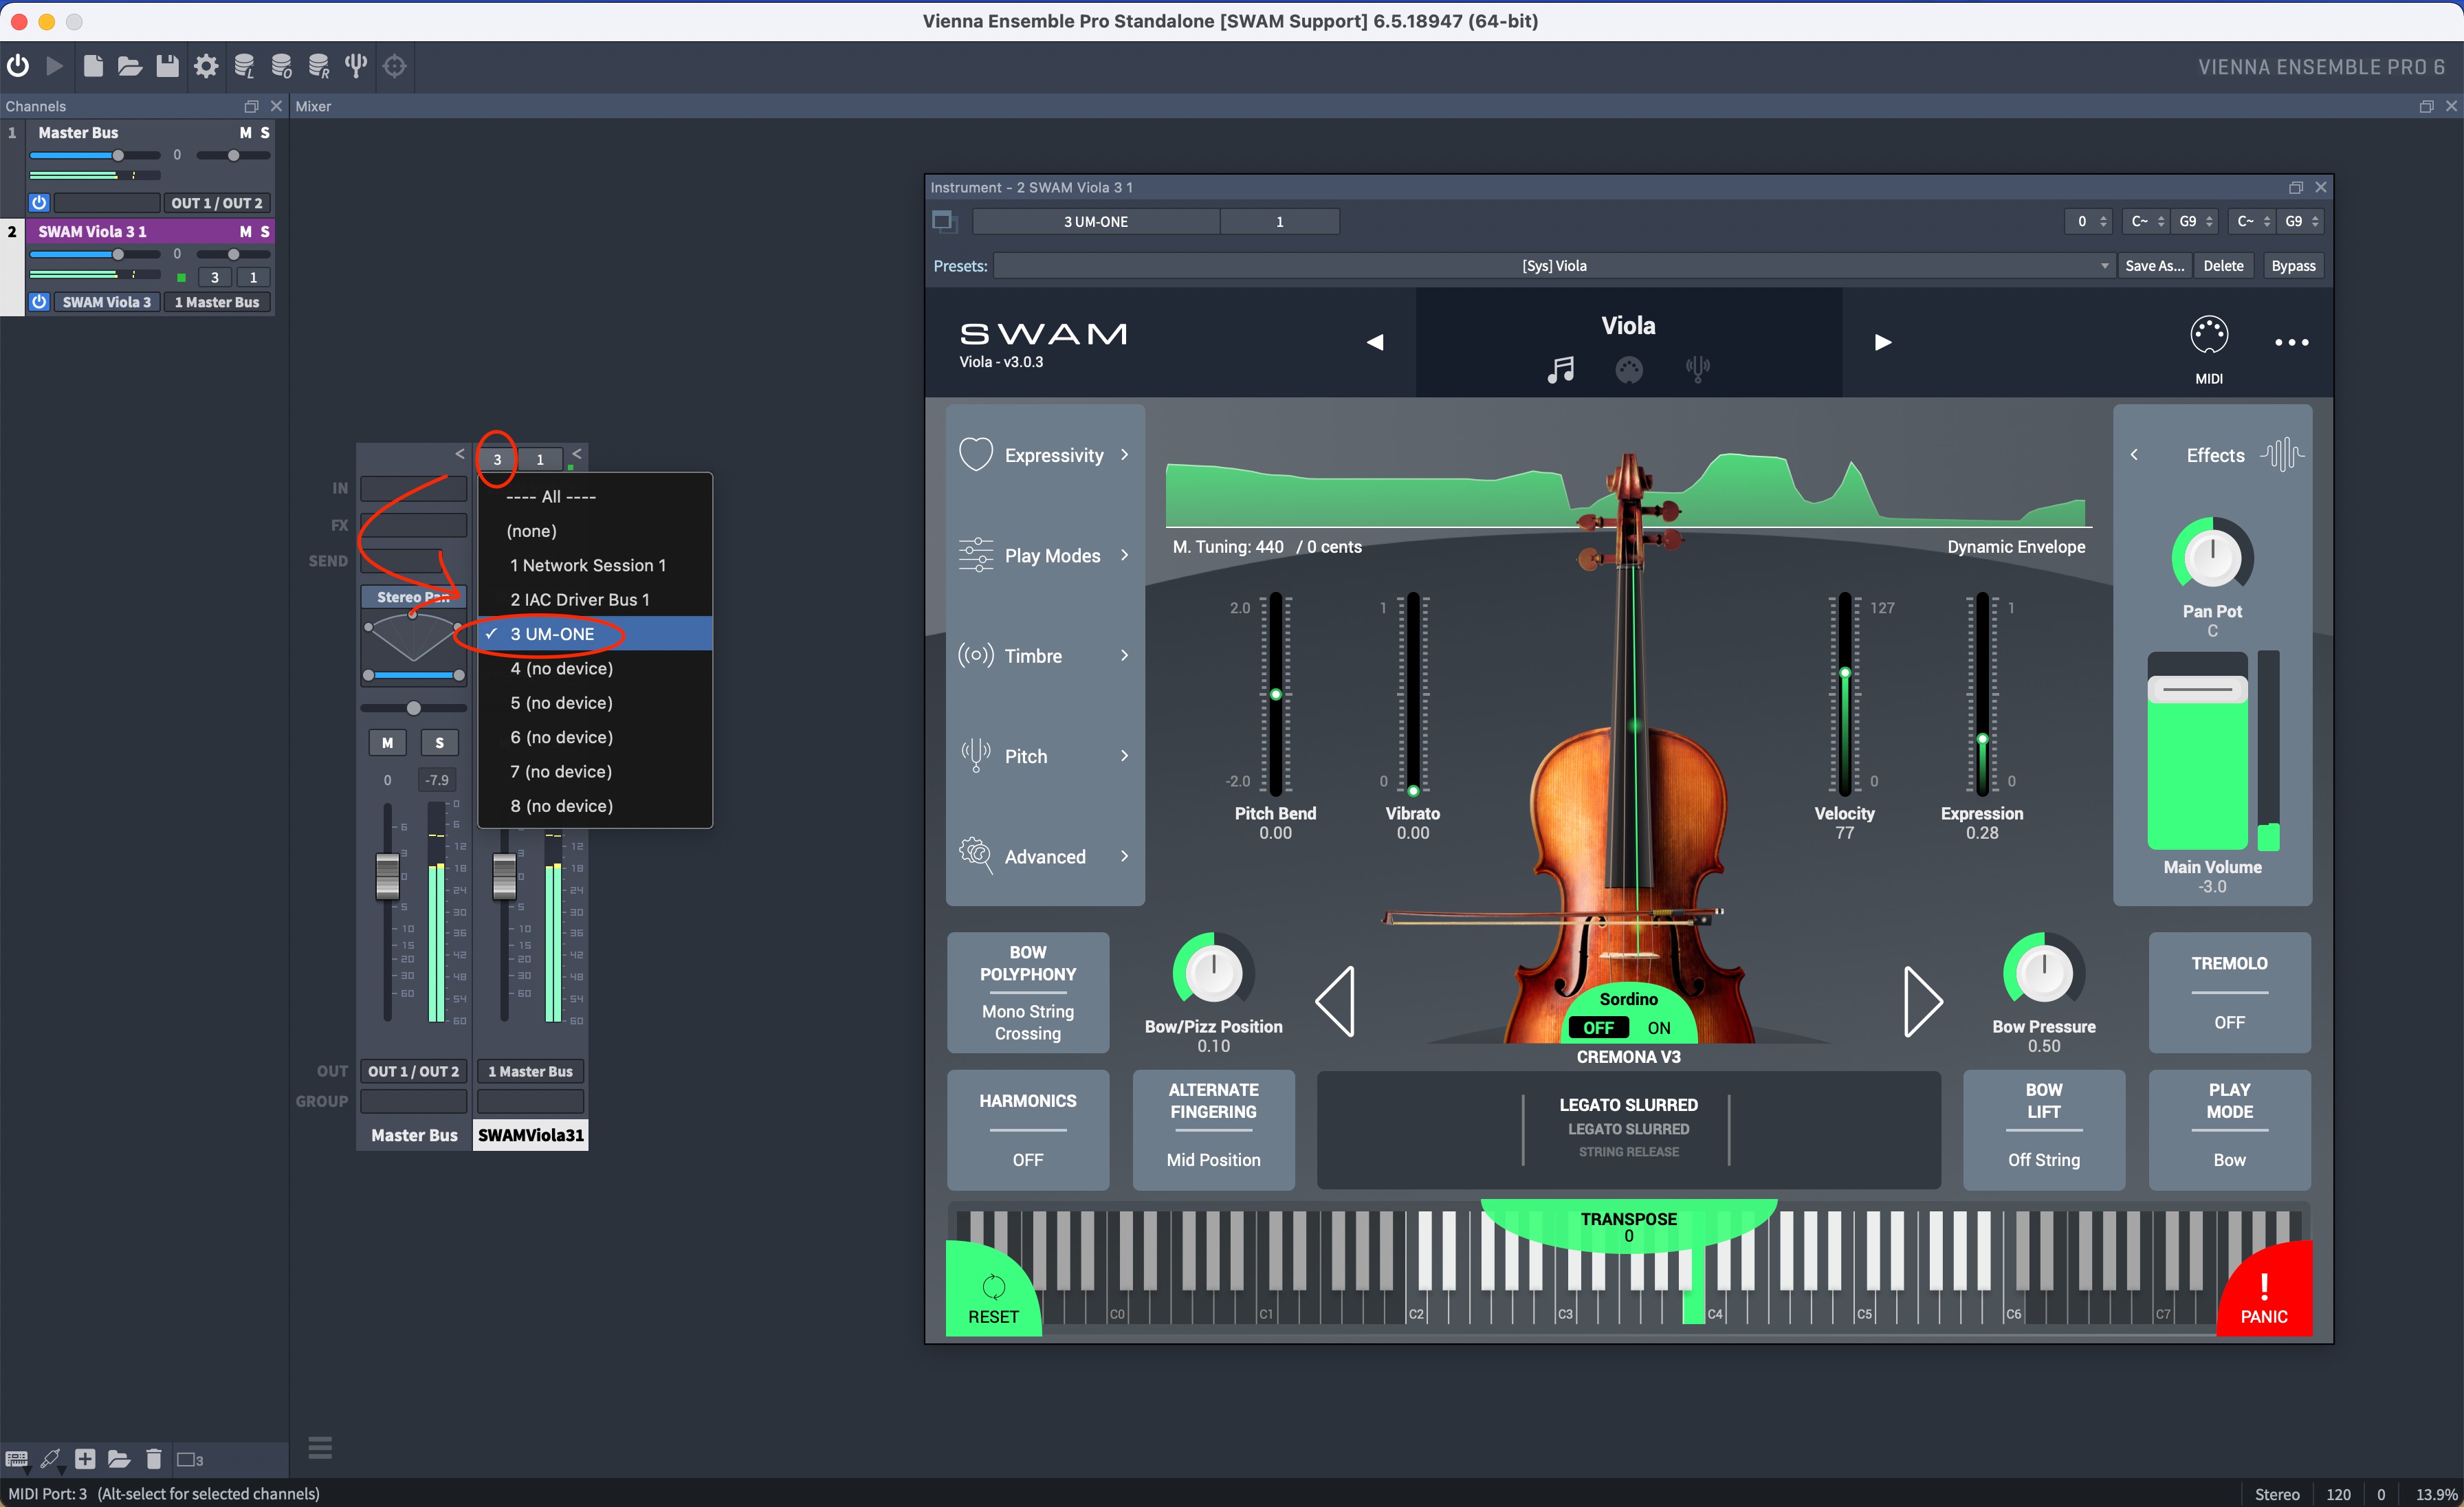
Task: Add a channel plus icon at bottom
Action: pos(85,1459)
